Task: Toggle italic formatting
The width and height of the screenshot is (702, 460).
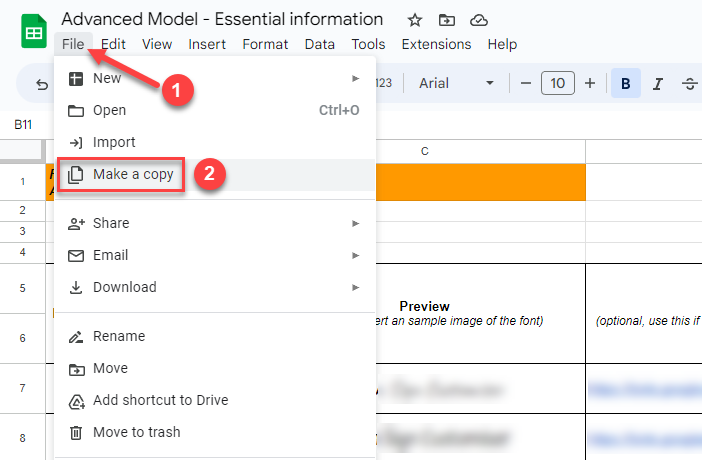Action: [x=657, y=83]
